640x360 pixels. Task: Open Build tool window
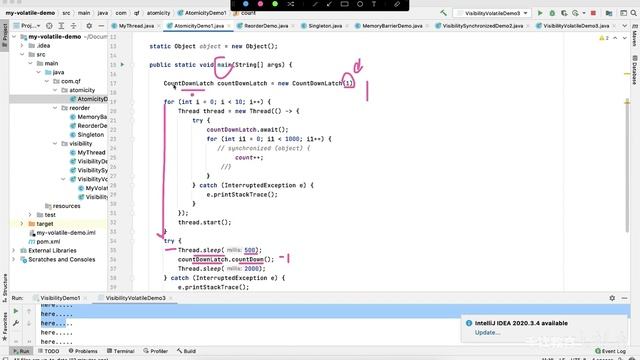[187, 351]
